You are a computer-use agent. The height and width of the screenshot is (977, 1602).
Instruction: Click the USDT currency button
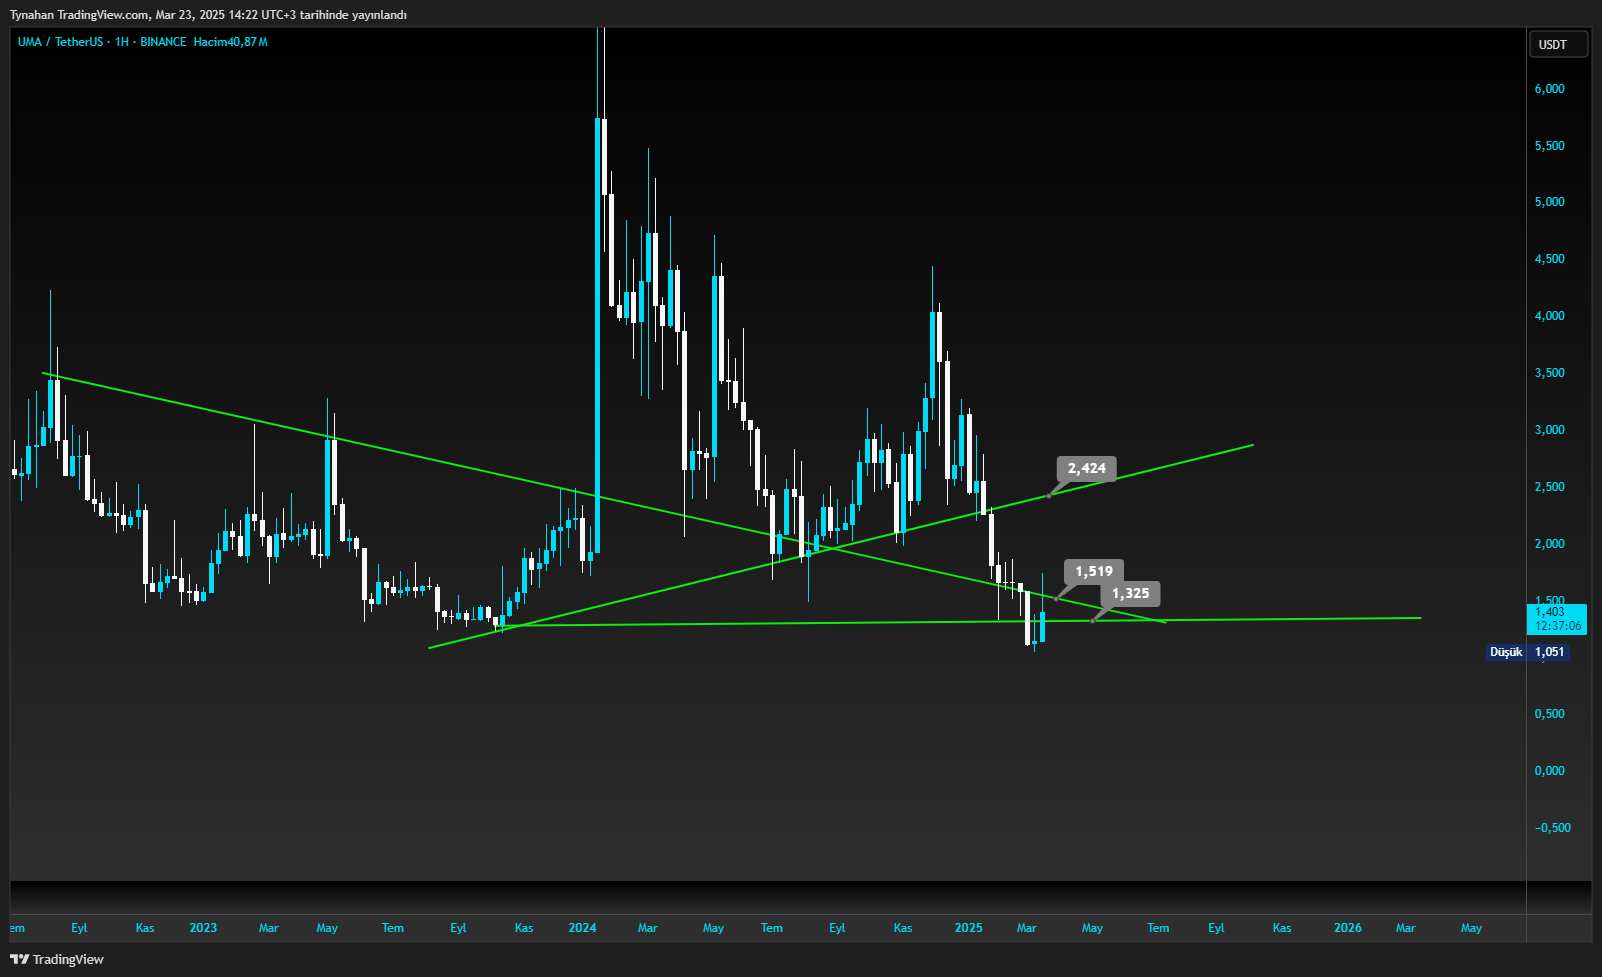pyautogui.click(x=1558, y=45)
